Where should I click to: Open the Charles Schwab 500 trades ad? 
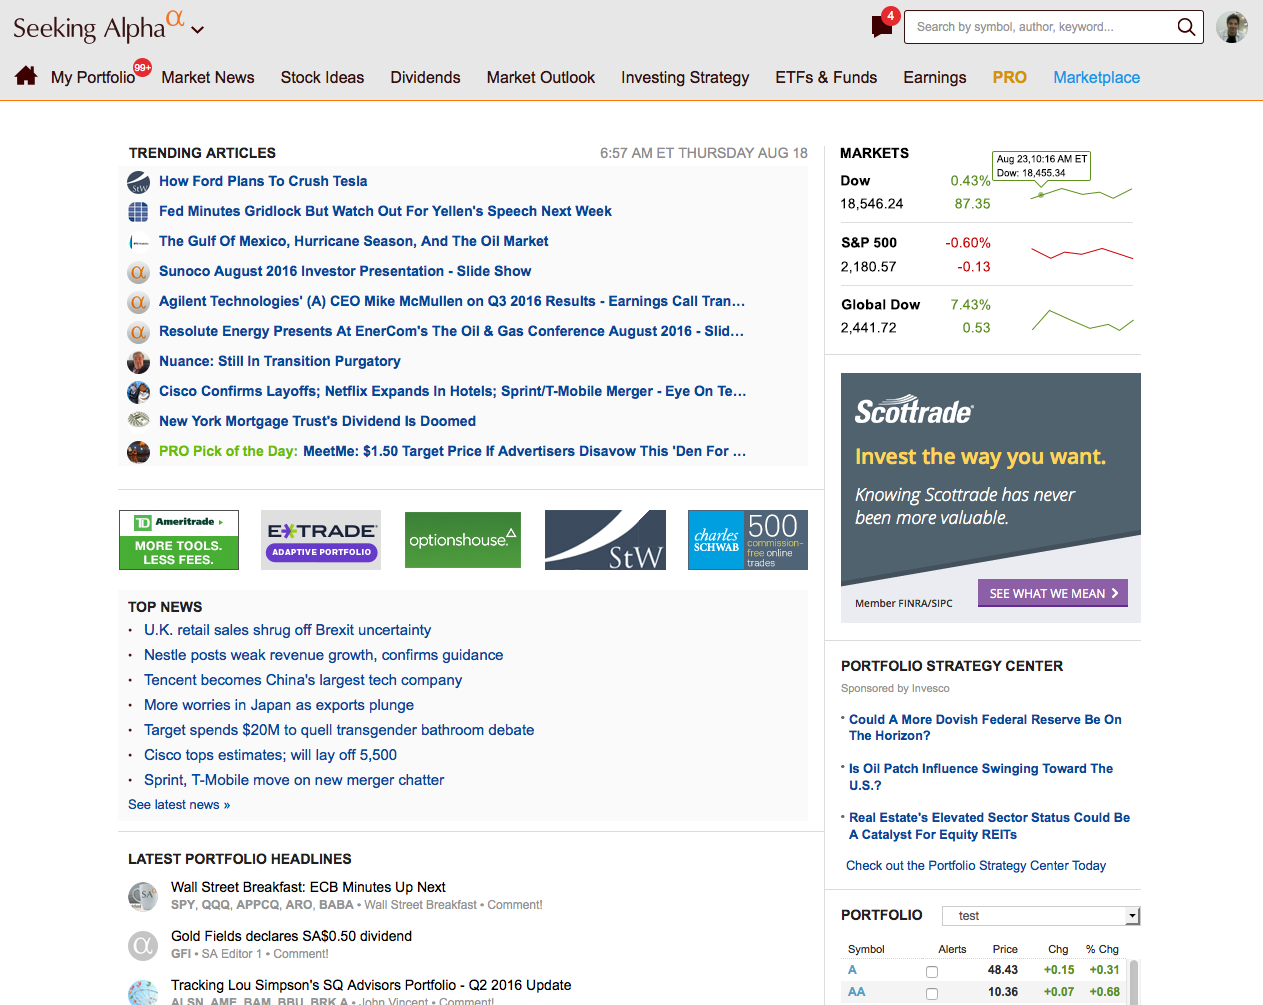pyautogui.click(x=748, y=540)
